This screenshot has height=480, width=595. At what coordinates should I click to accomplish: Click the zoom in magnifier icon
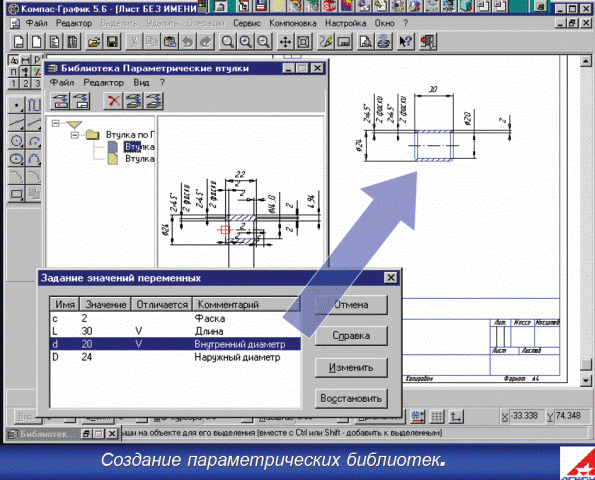[245, 41]
